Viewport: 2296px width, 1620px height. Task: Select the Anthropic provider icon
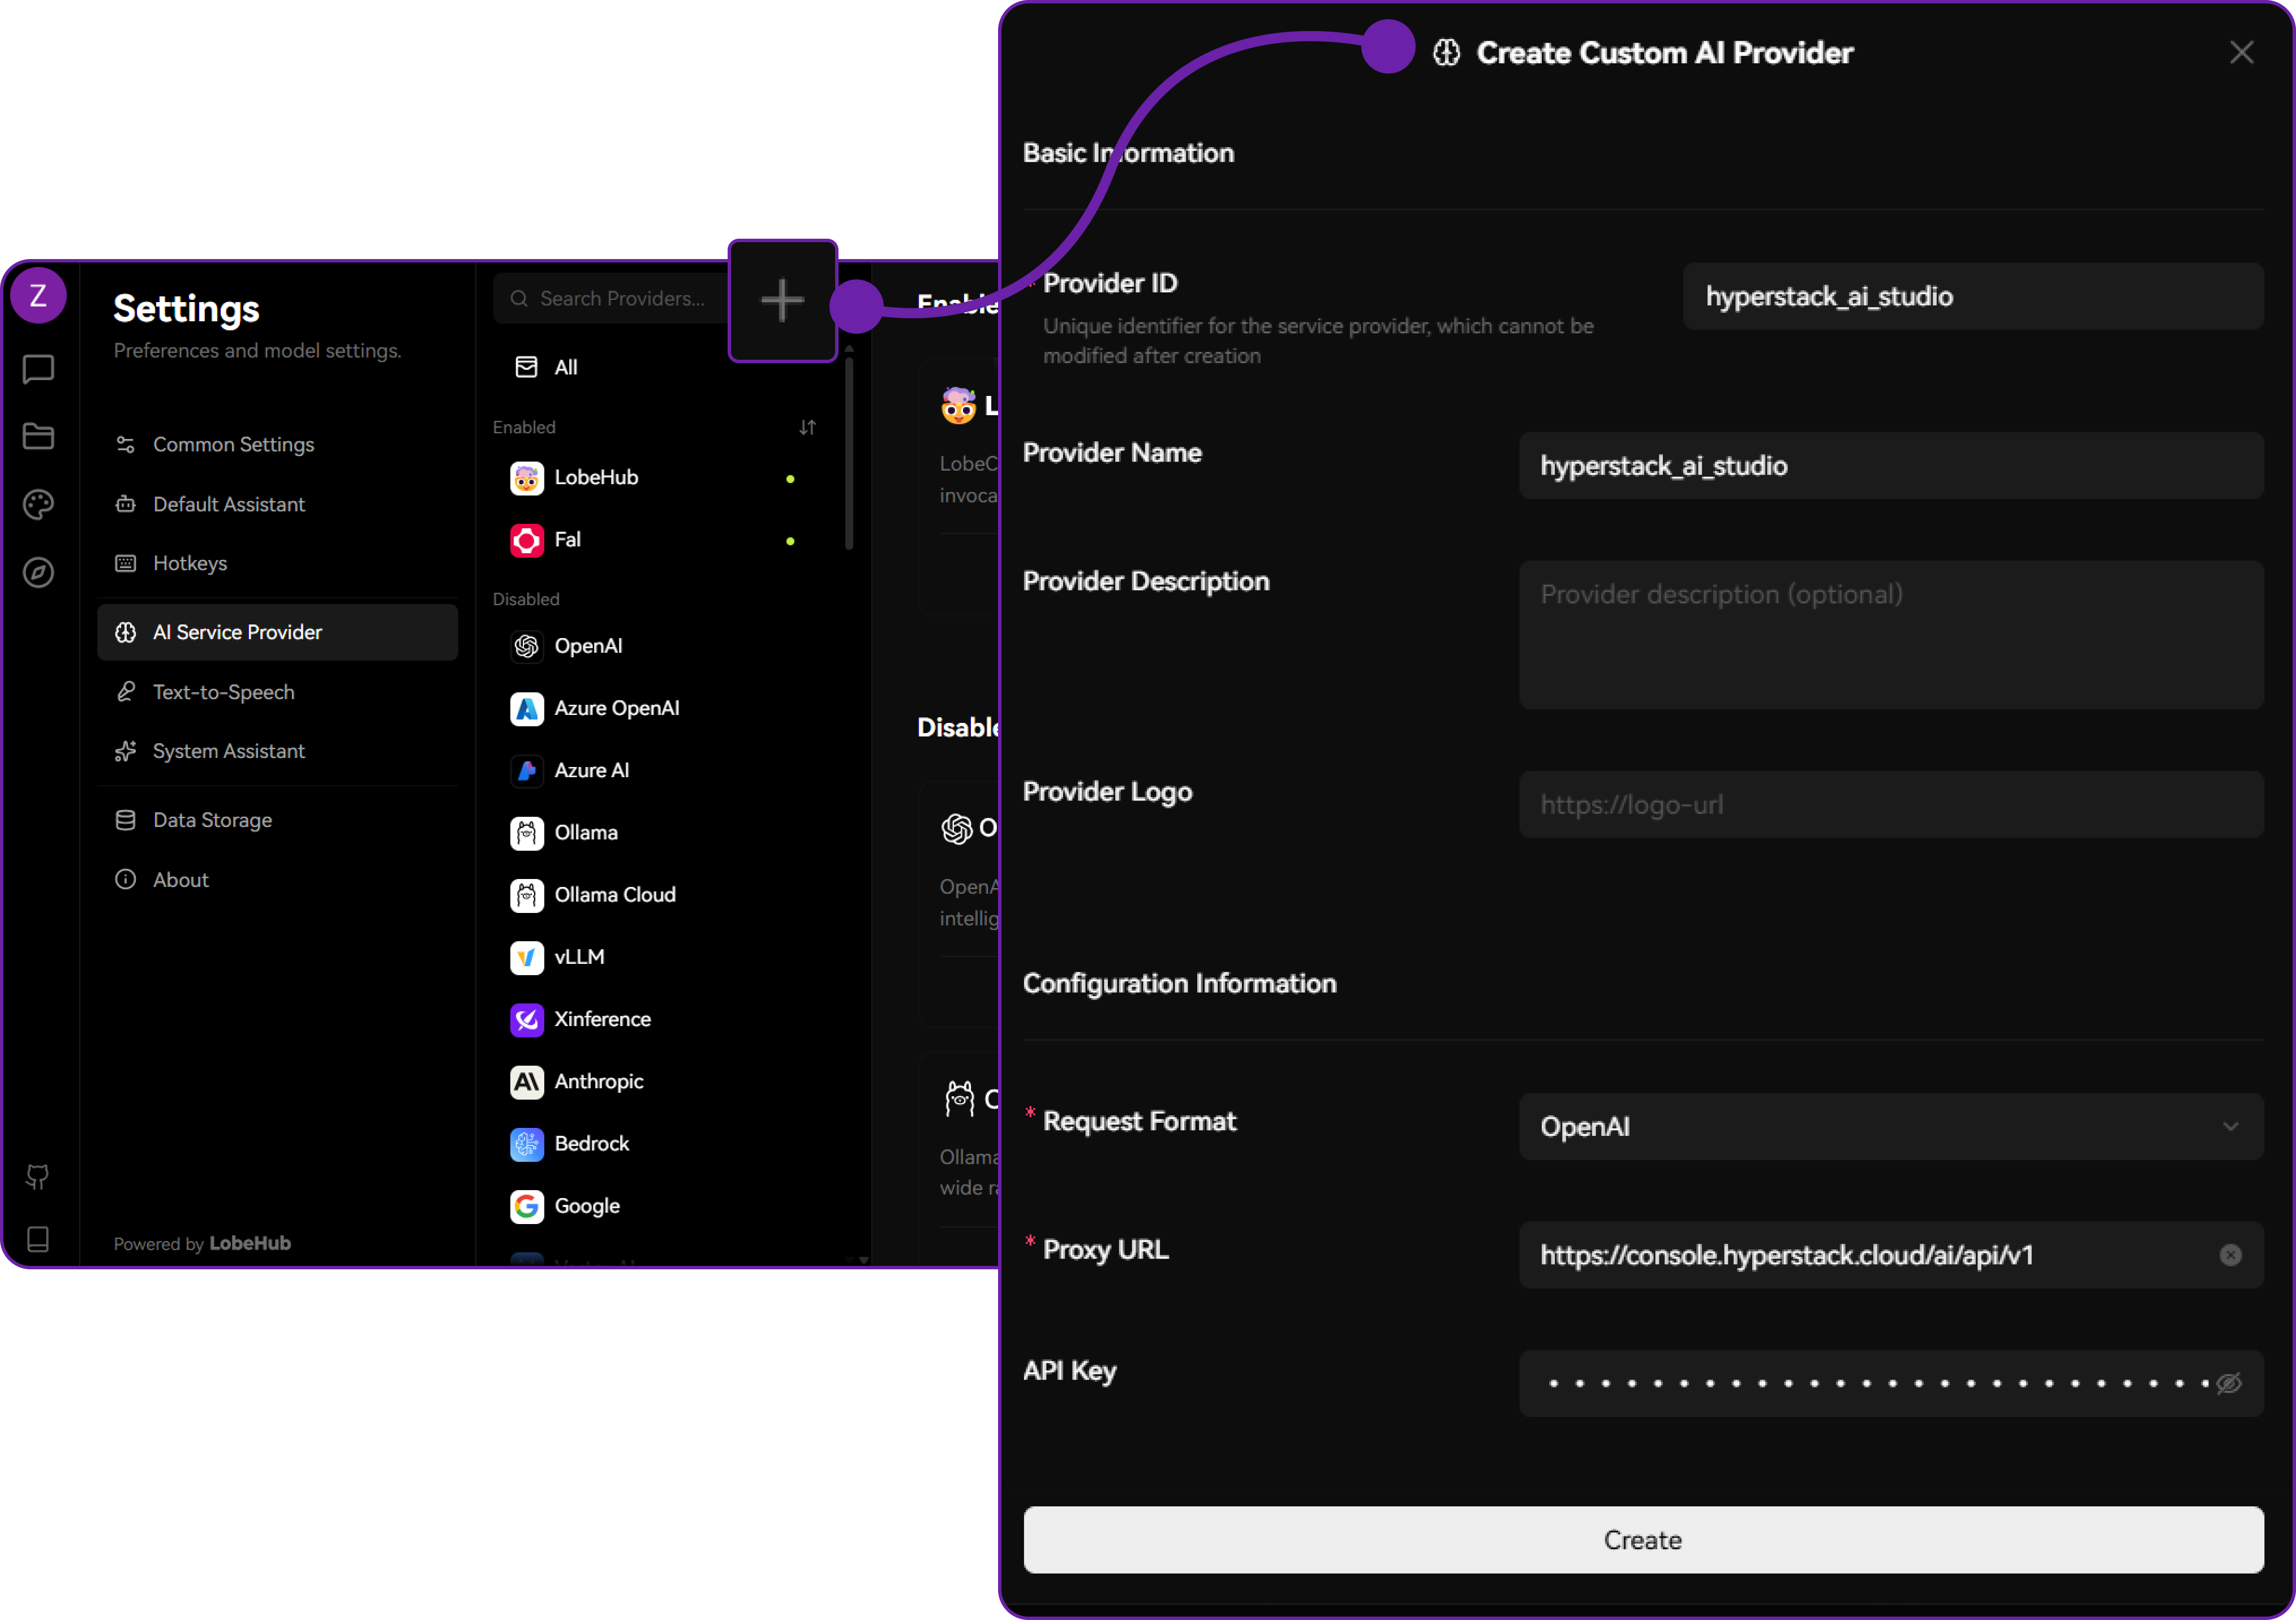click(526, 1082)
